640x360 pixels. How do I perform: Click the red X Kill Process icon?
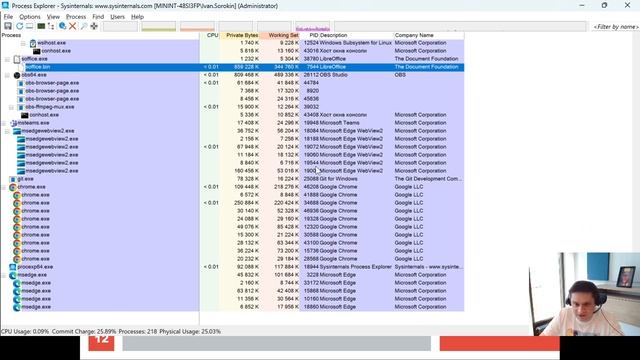click(73, 26)
